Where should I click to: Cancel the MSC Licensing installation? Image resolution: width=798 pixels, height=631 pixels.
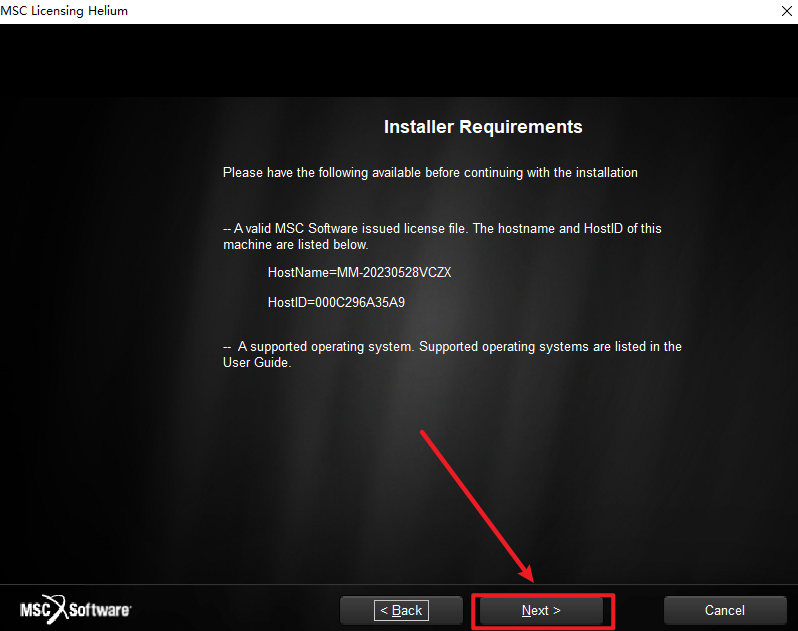[x=725, y=610]
